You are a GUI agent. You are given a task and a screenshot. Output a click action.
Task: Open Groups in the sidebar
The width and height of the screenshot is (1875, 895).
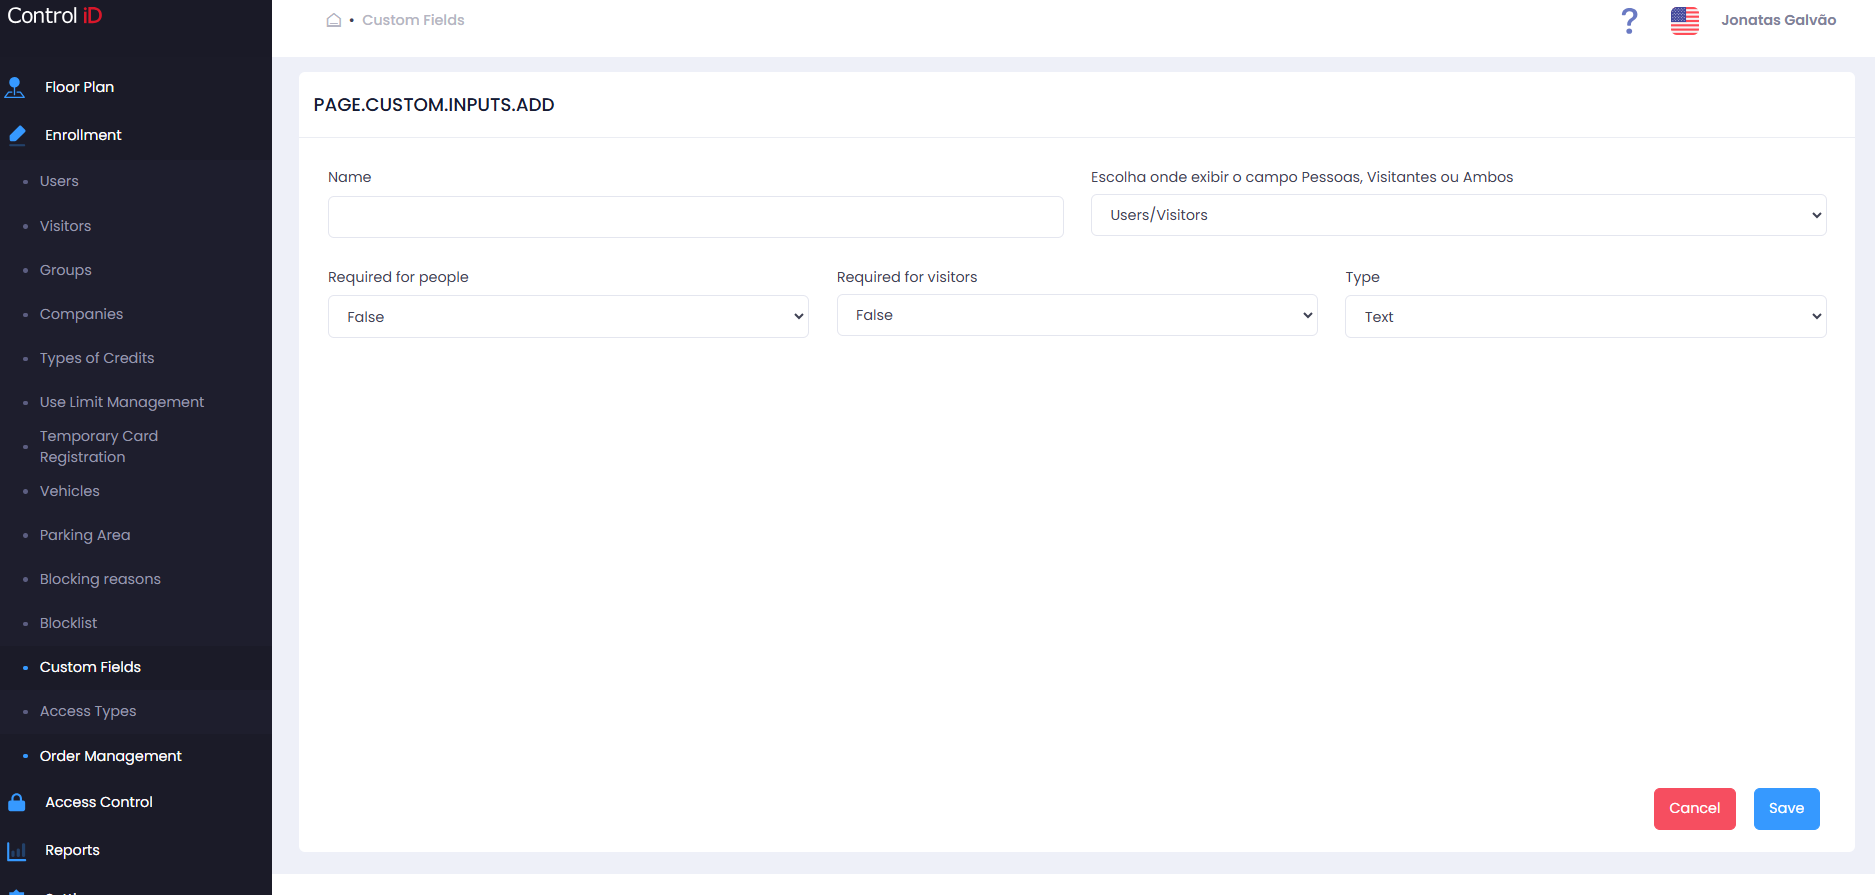click(65, 270)
